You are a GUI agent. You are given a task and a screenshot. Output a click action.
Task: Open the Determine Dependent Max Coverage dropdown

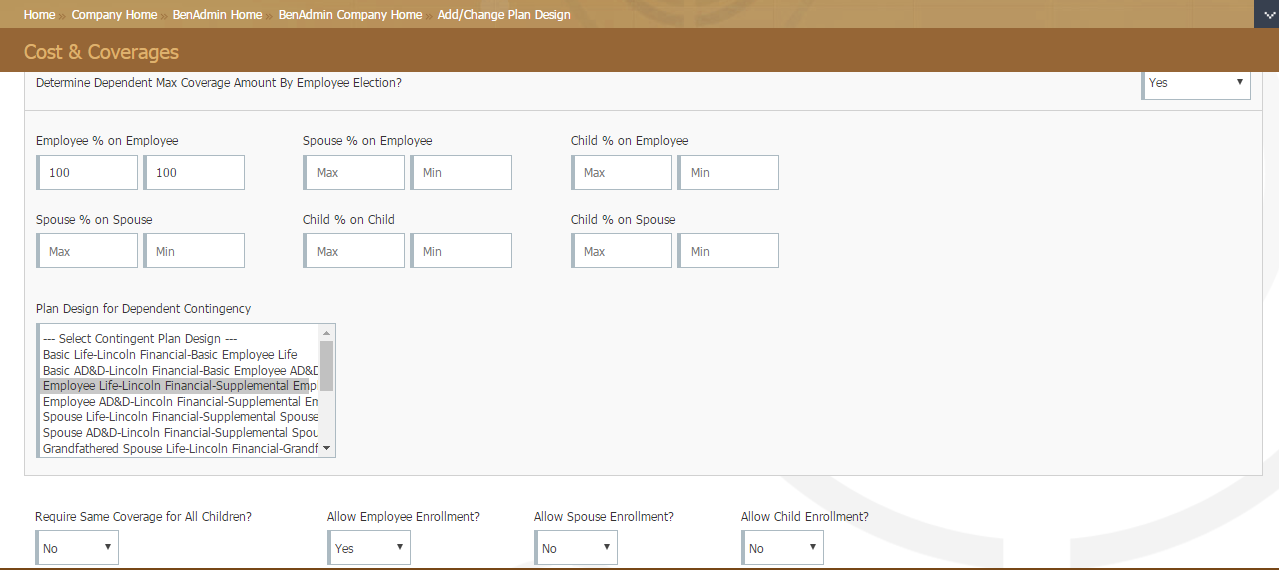[x=1196, y=83]
